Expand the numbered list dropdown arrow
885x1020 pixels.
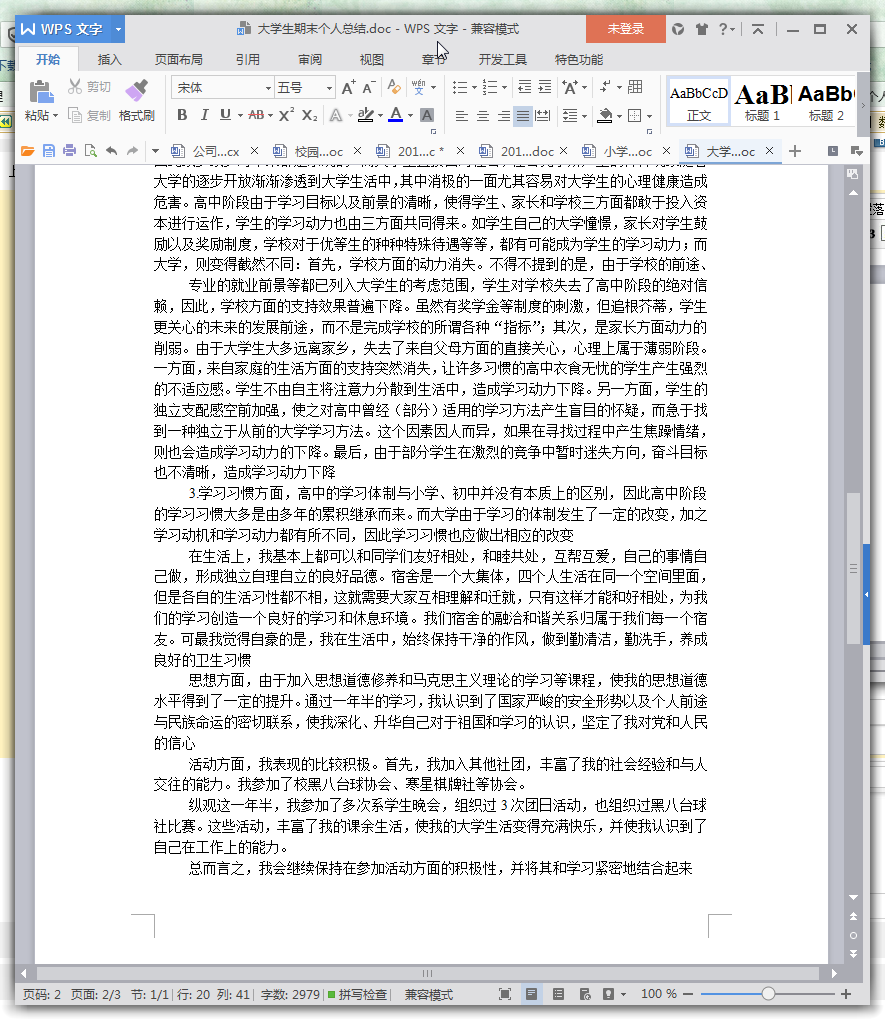point(504,87)
